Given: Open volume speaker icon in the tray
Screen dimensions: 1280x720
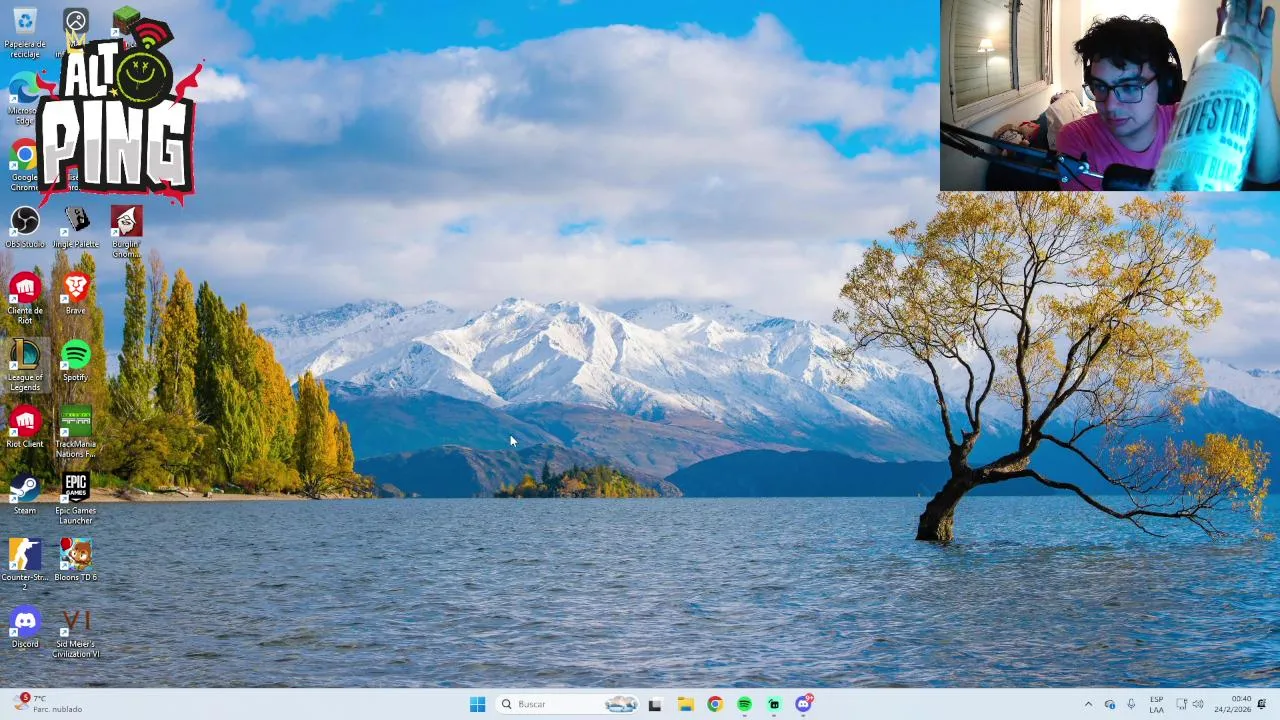Looking at the screenshot, I should pyautogui.click(x=1198, y=704).
